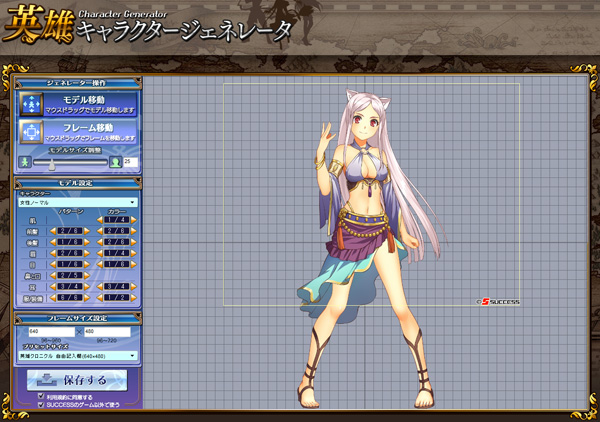Image resolution: width=600 pixels, height=422 pixels.
Task: Click the model size slider handle
Action: tap(52, 164)
